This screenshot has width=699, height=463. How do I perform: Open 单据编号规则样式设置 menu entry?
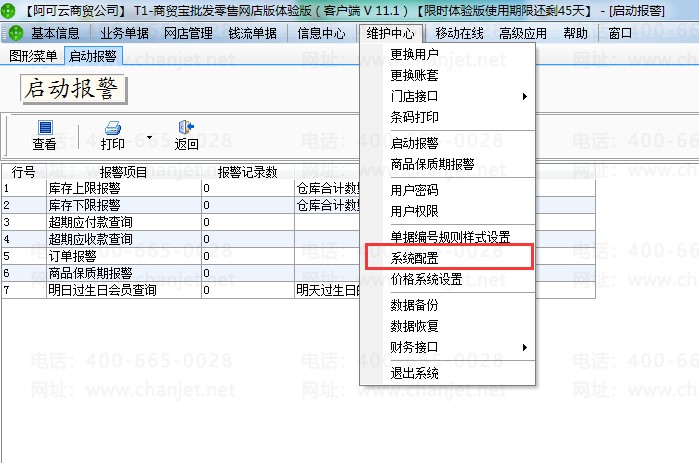point(448,237)
